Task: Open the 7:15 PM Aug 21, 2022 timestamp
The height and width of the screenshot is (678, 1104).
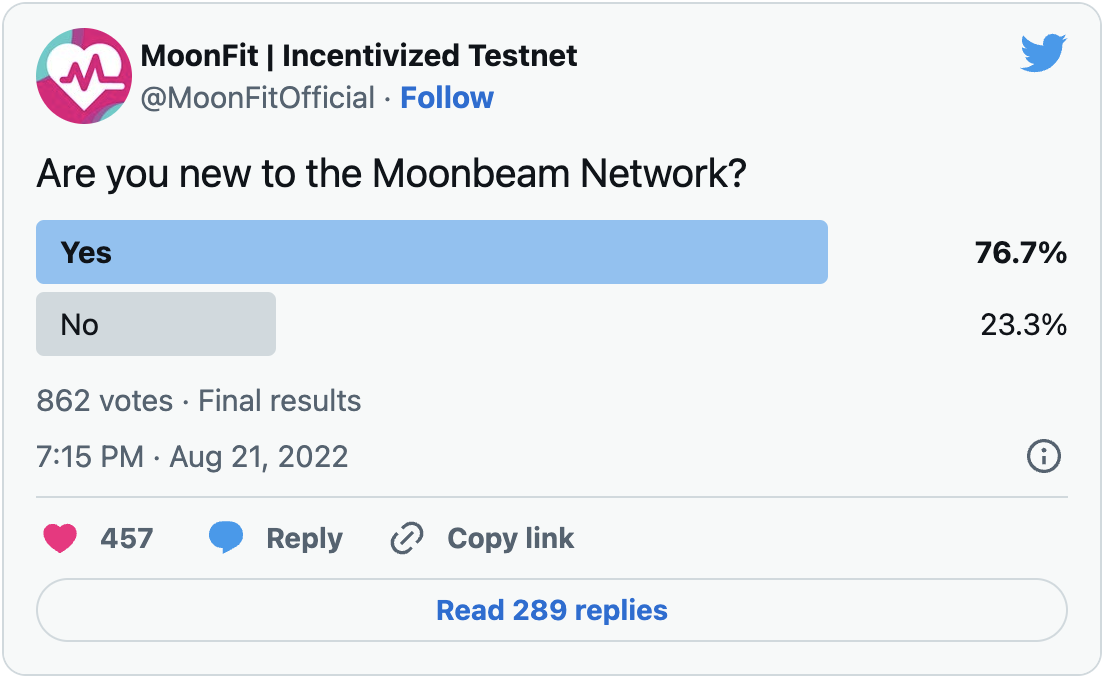Action: pos(192,457)
